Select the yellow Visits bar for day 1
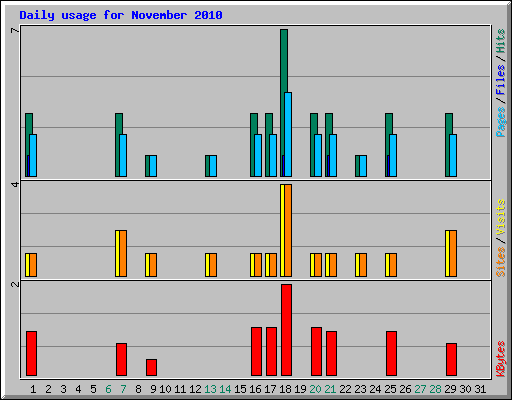 tap(27, 265)
